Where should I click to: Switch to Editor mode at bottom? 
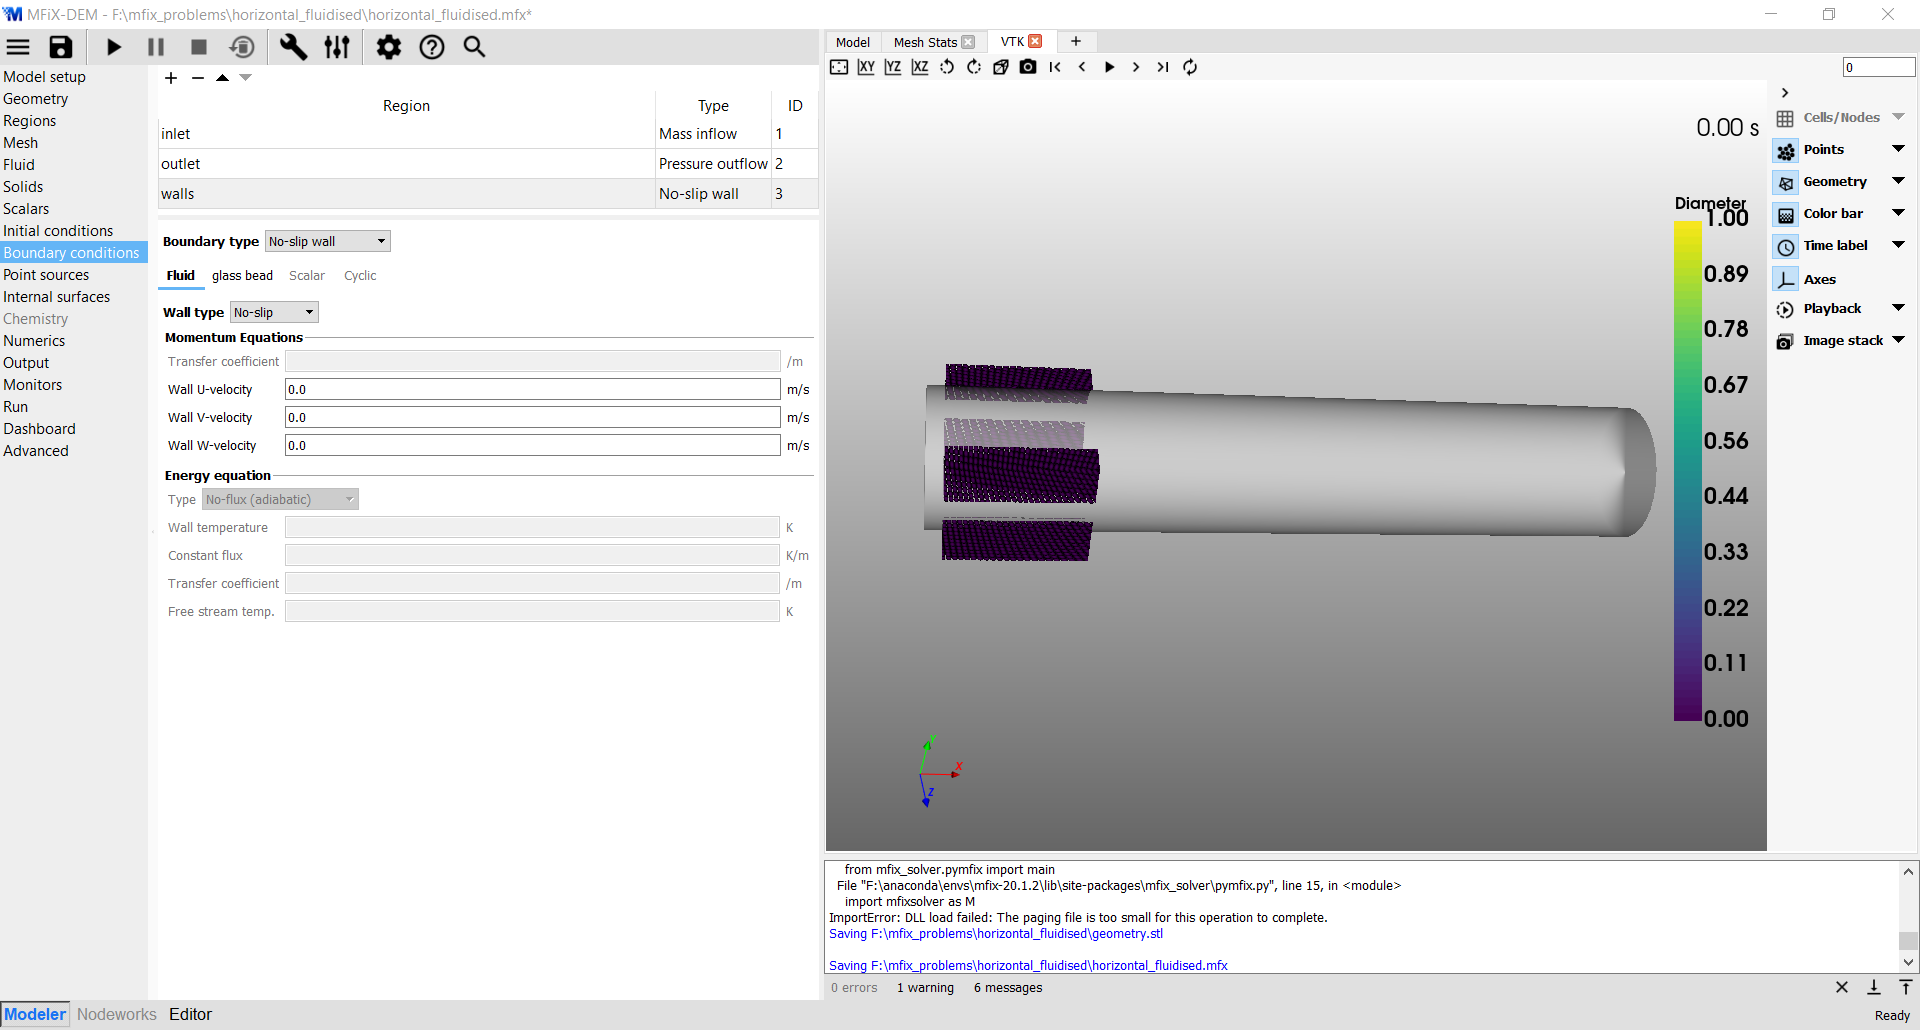190,1014
